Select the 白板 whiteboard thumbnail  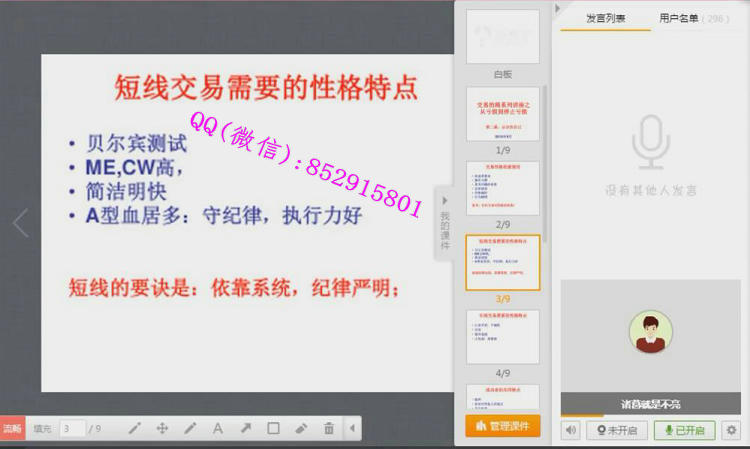502,38
